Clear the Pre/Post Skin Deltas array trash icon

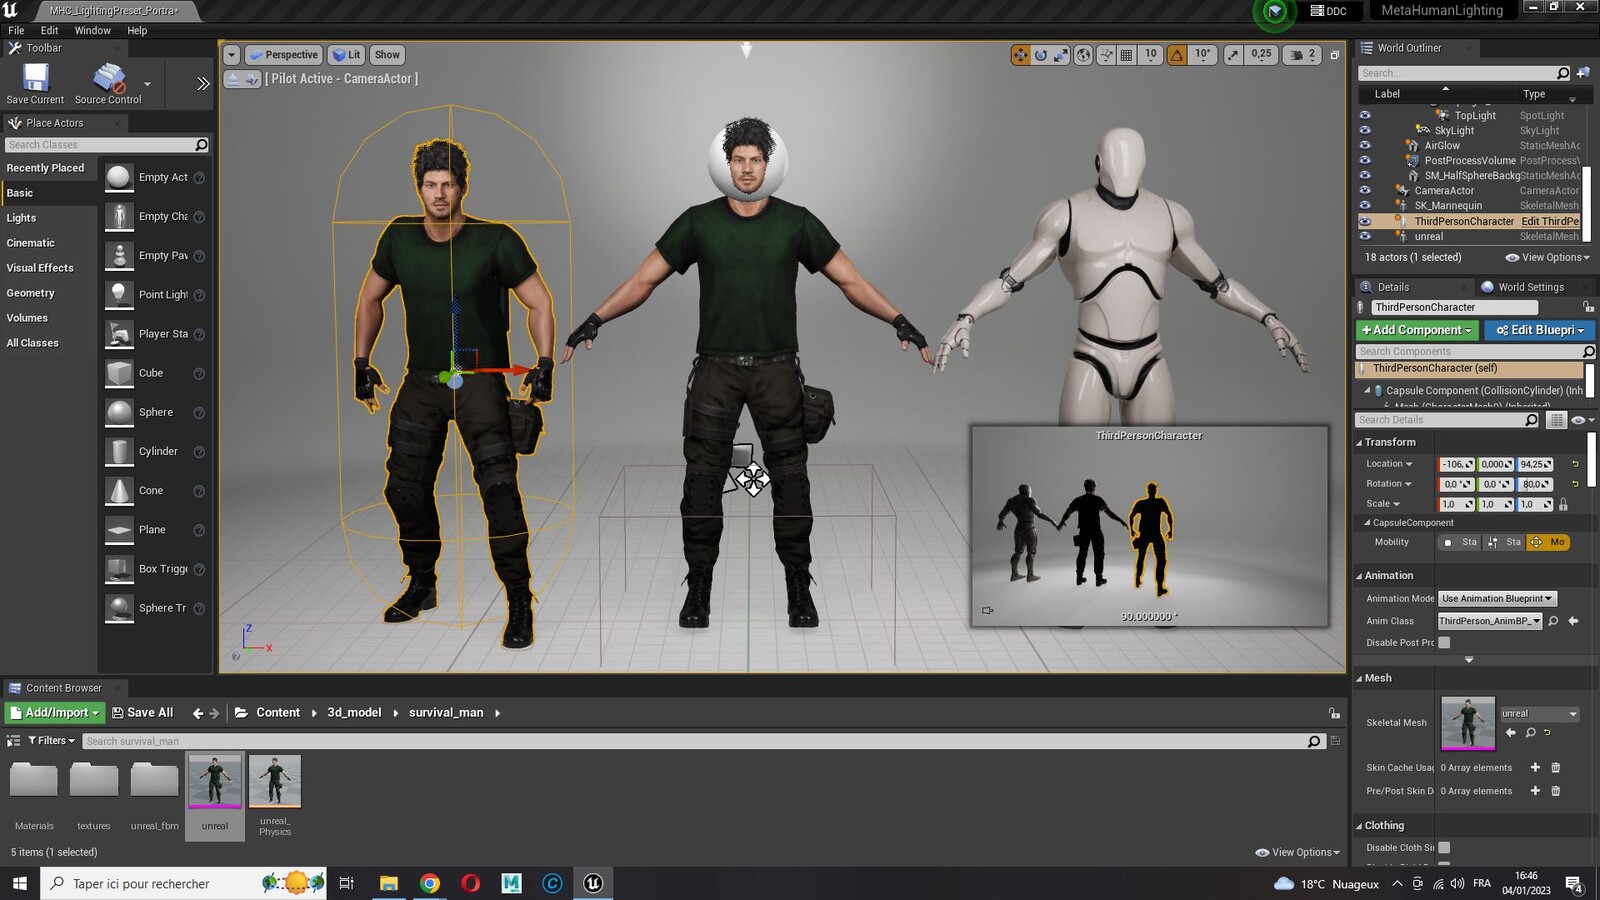tap(1555, 791)
